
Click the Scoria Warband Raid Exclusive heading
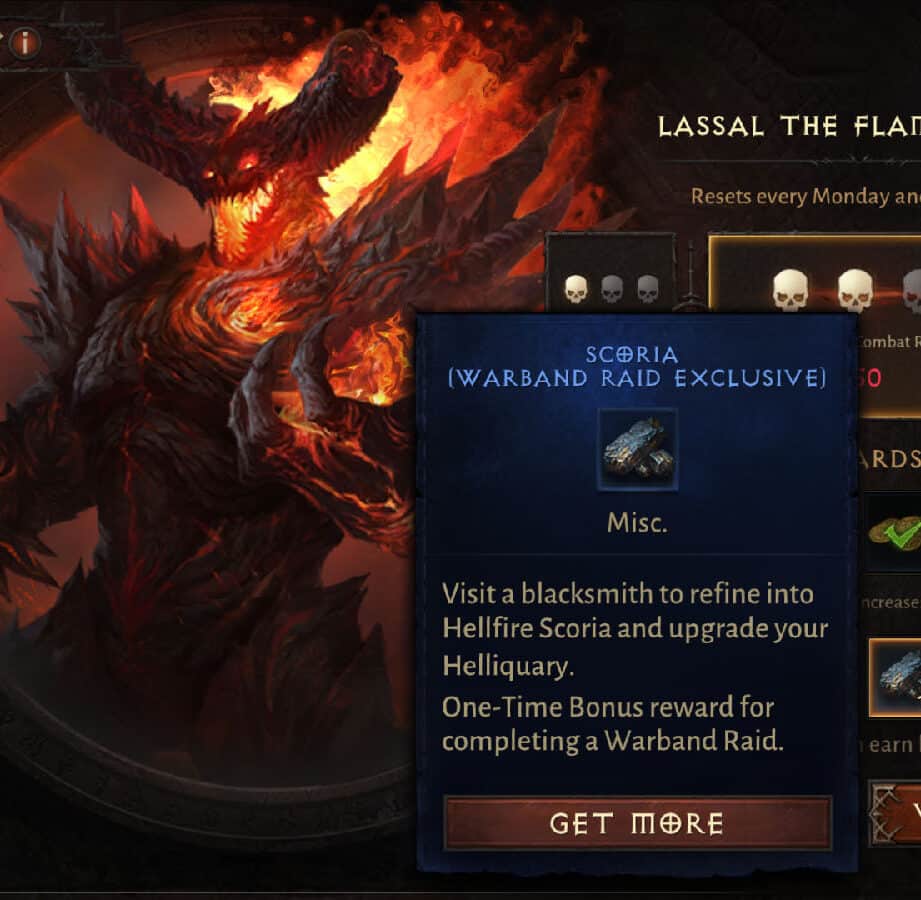(637, 367)
